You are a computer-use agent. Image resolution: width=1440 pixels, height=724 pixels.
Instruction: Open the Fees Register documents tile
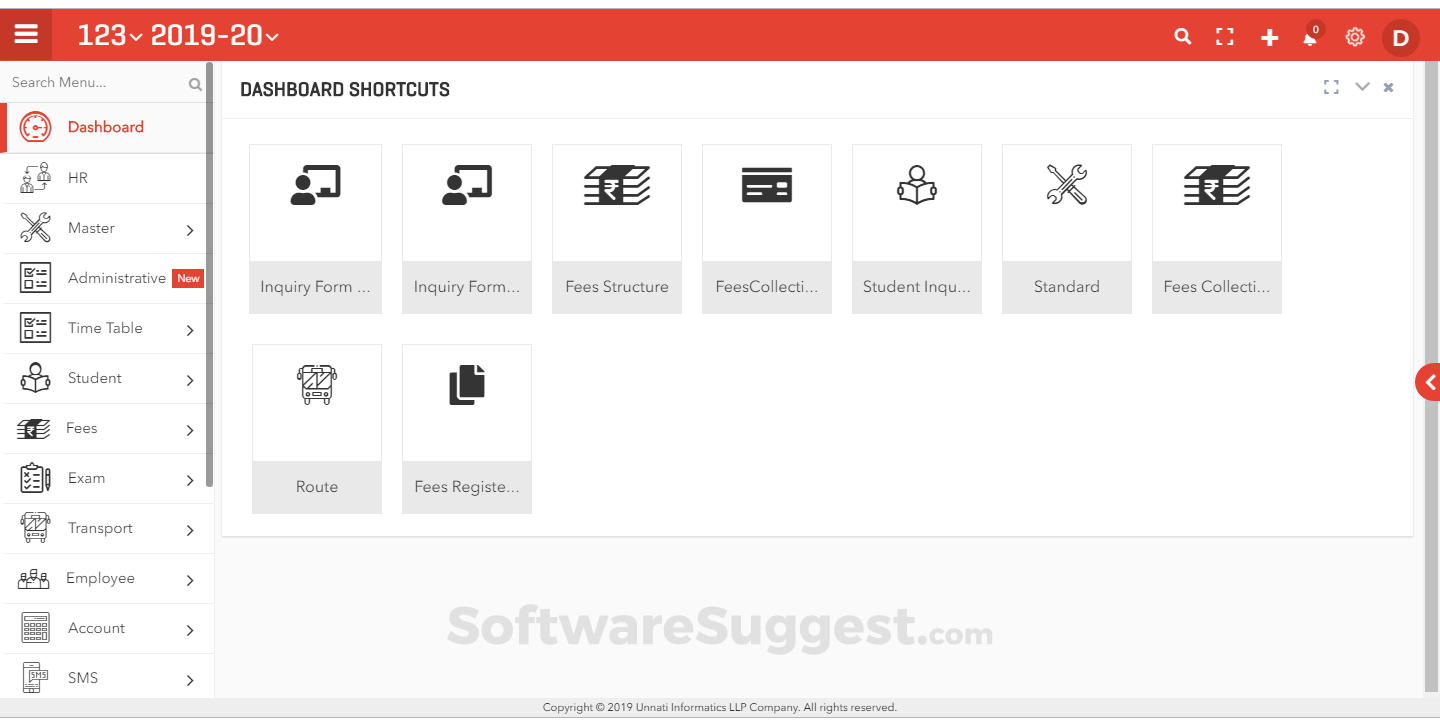tap(467, 429)
